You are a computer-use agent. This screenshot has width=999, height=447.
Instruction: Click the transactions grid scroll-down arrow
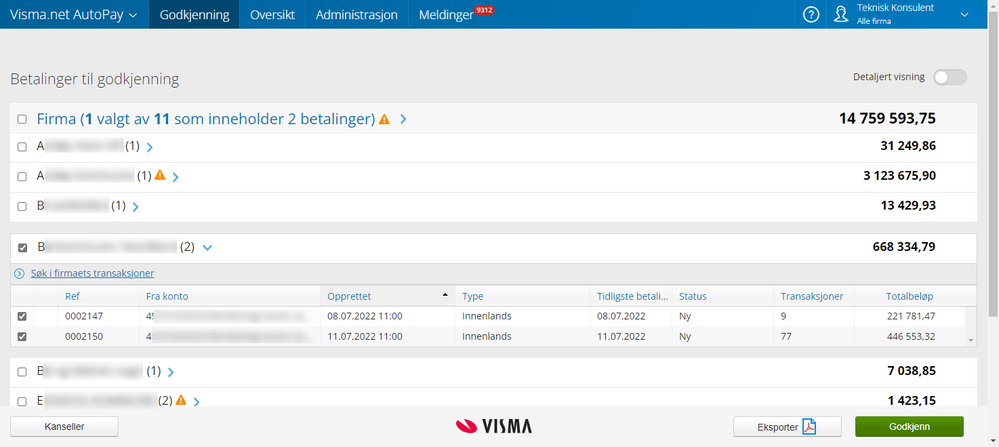pyautogui.click(x=971, y=341)
